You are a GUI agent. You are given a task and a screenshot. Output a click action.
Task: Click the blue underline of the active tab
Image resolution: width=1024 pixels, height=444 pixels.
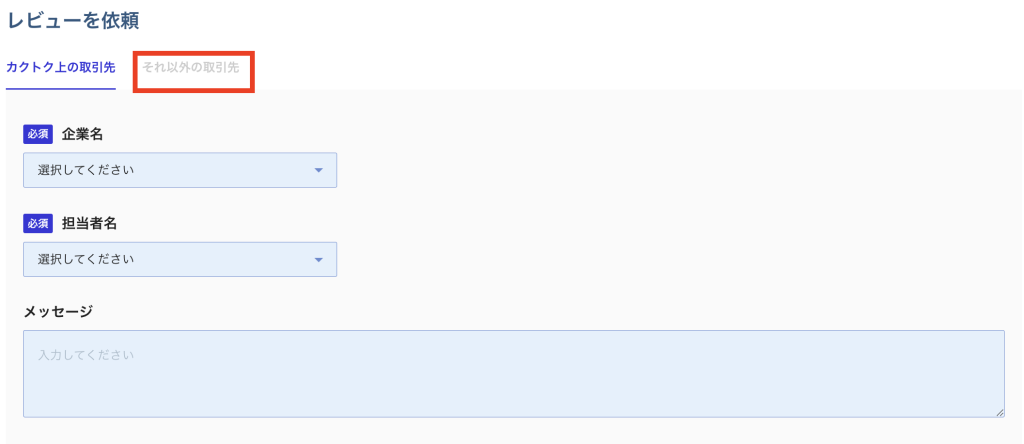coord(60,88)
